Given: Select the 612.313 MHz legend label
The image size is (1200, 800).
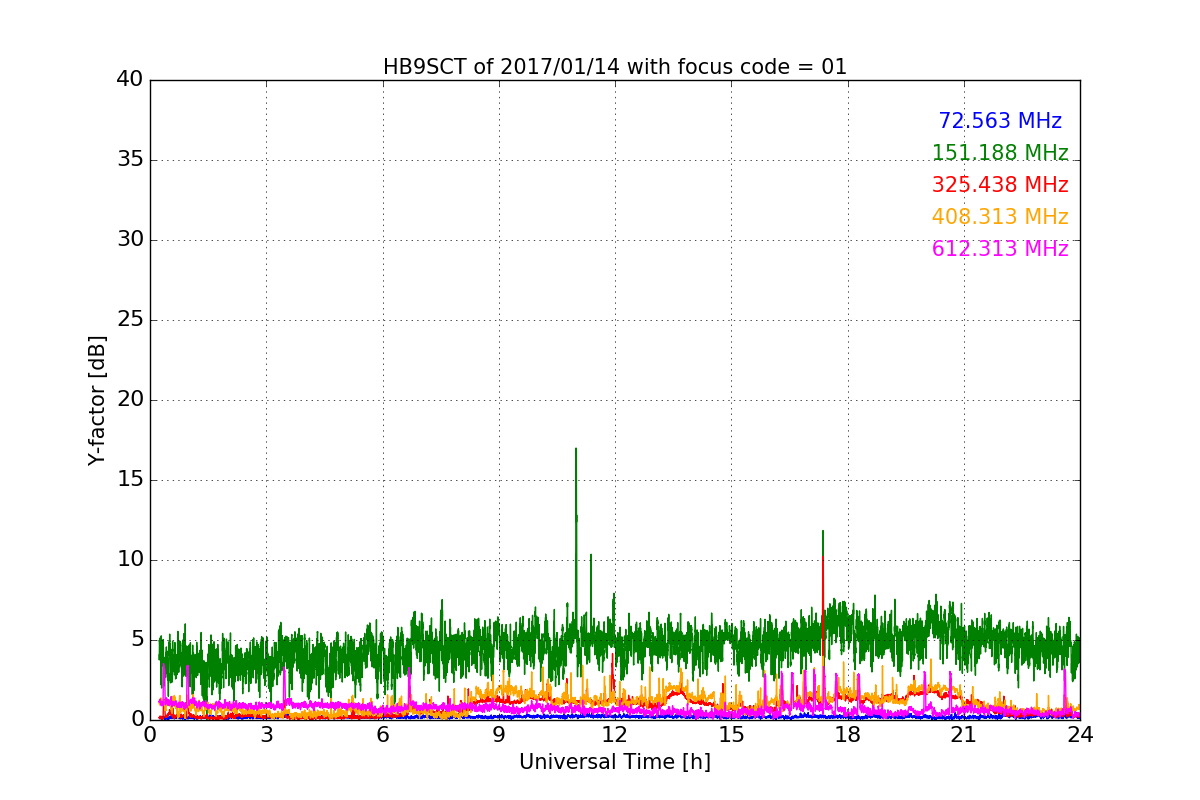Looking at the screenshot, I should tap(1000, 249).
